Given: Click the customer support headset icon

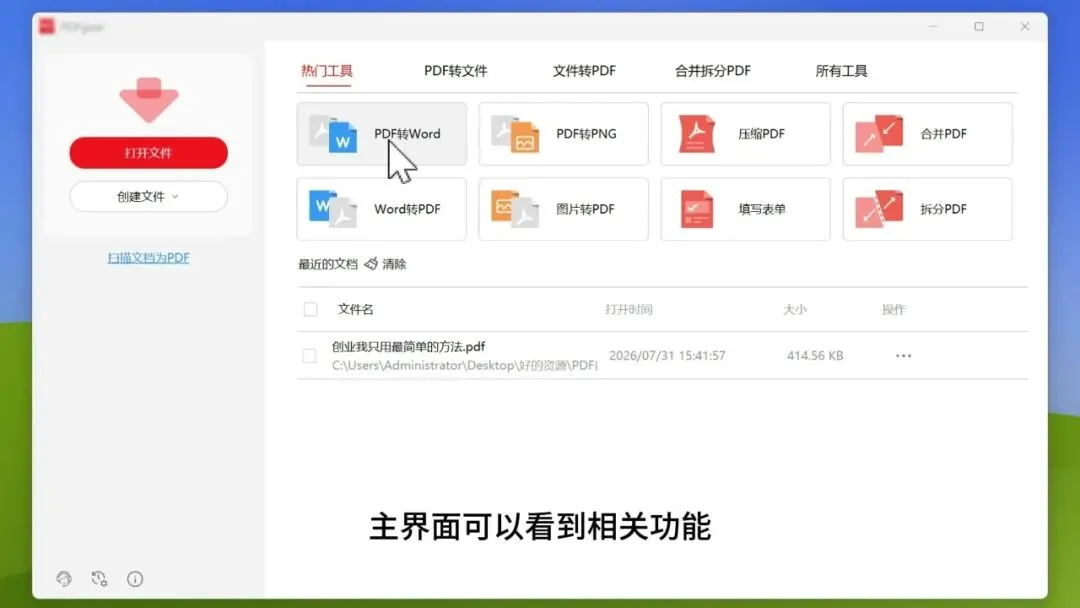Looking at the screenshot, I should (64, 578).
